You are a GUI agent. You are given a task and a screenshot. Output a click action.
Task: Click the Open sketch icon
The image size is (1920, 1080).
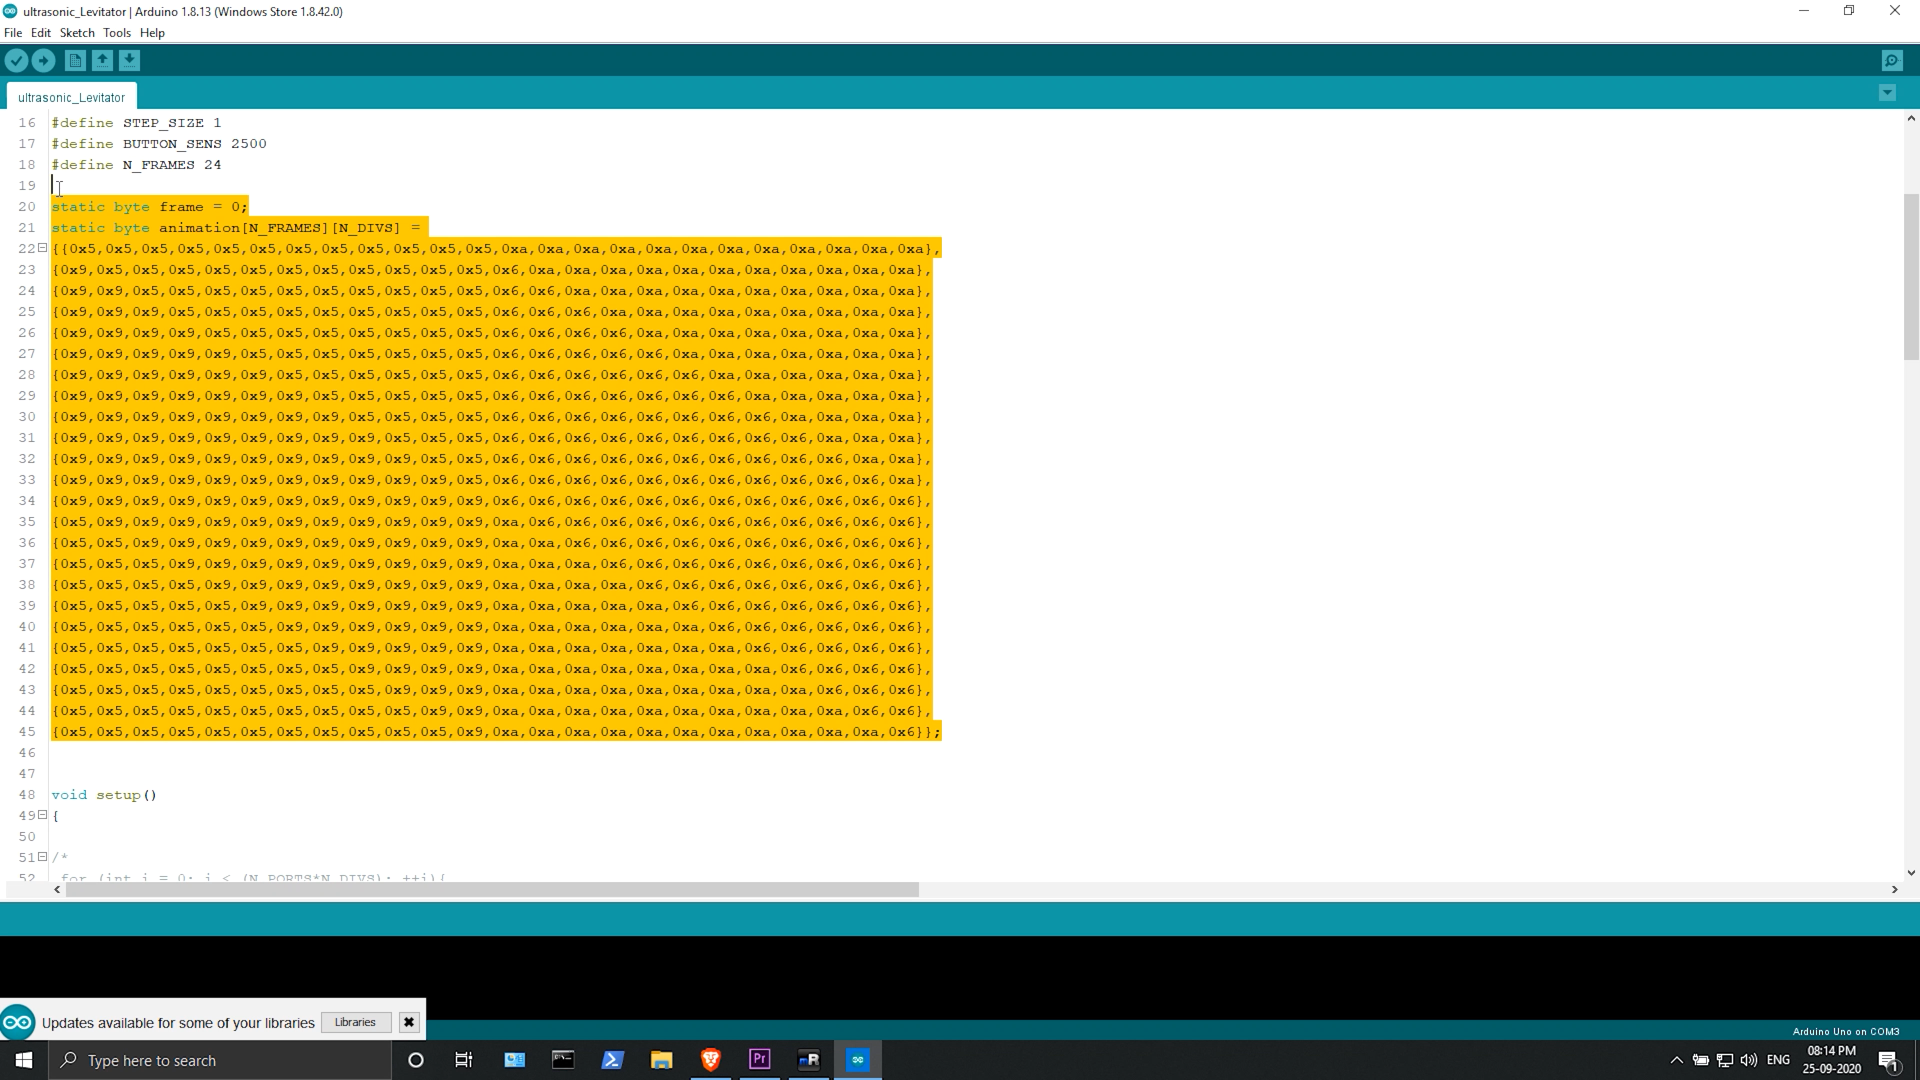[x=102, y=61]
